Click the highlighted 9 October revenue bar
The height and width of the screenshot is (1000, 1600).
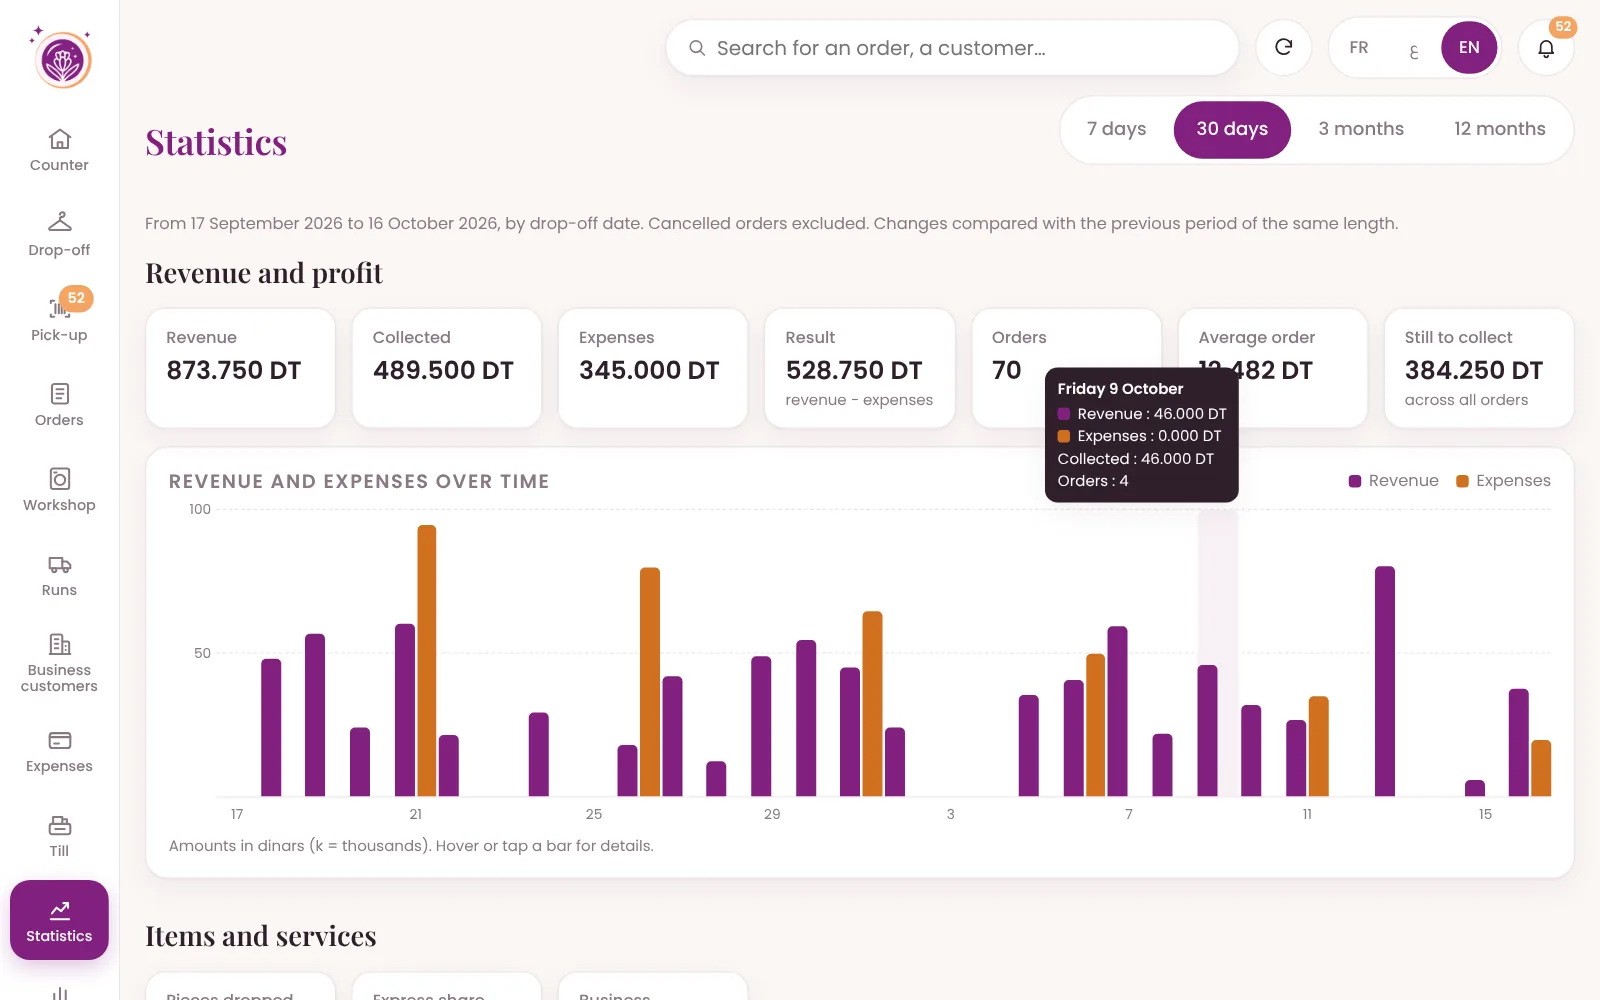[1208, 730]
